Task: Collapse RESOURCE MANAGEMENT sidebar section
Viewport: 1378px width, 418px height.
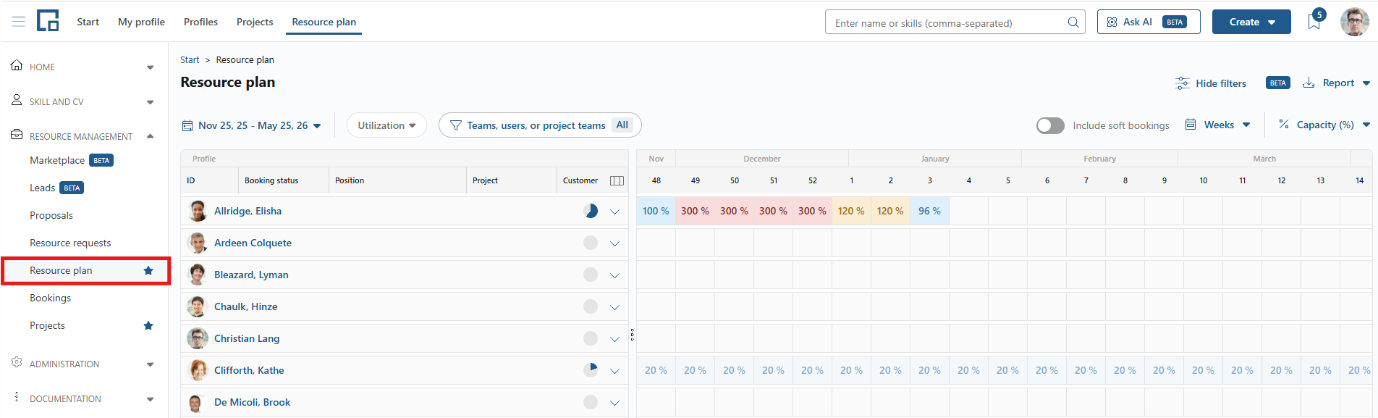Action: pyautogui.click(x=150, y=136)
